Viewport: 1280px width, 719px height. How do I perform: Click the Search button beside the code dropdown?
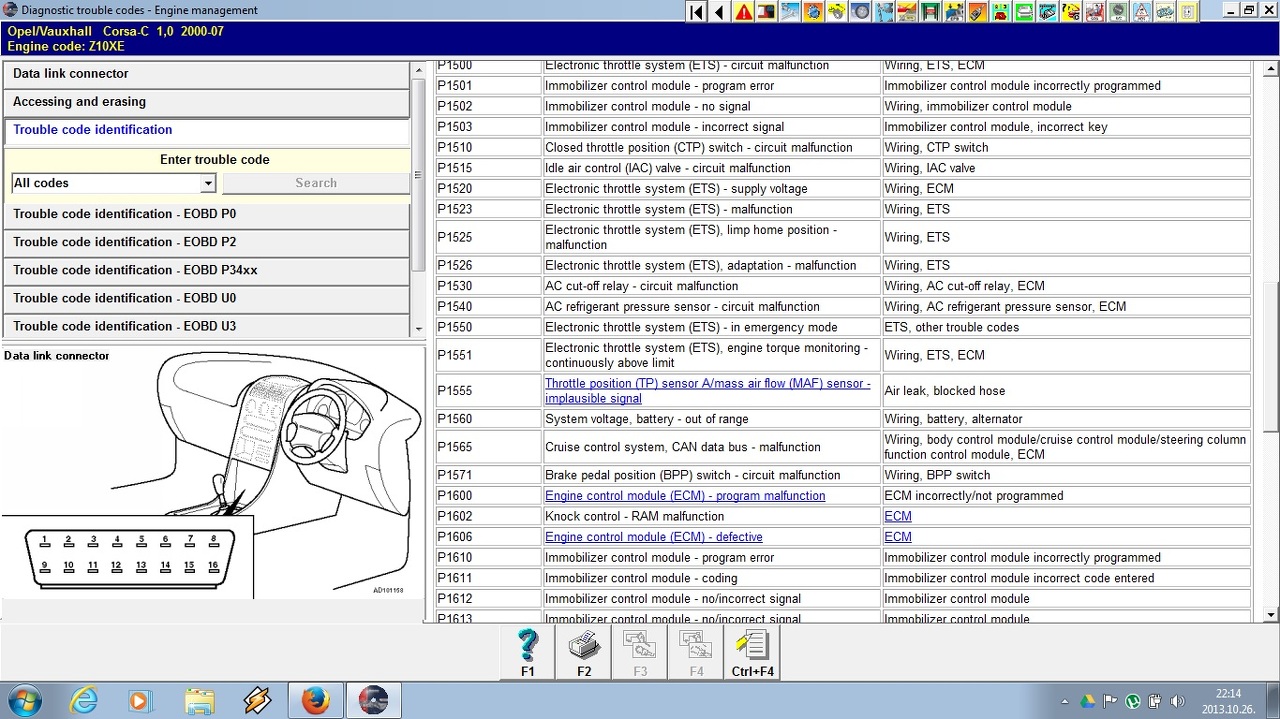316,183
